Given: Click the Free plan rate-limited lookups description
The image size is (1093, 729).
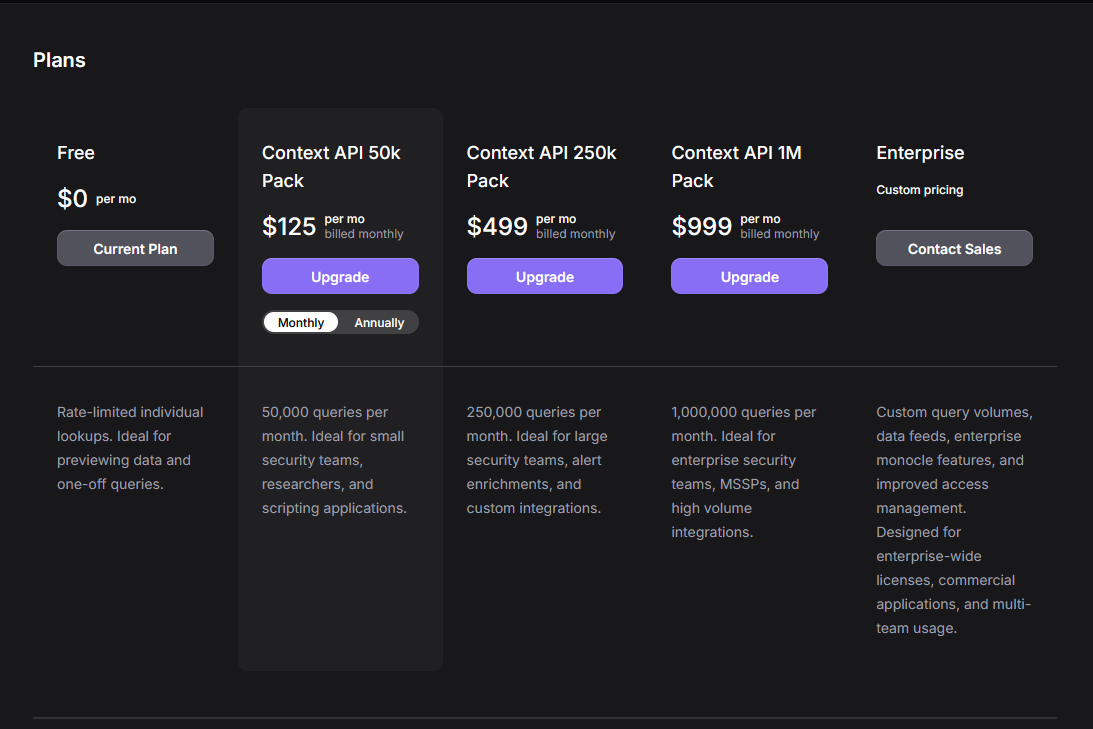Looking at the screenshot, I should point(130,448).
